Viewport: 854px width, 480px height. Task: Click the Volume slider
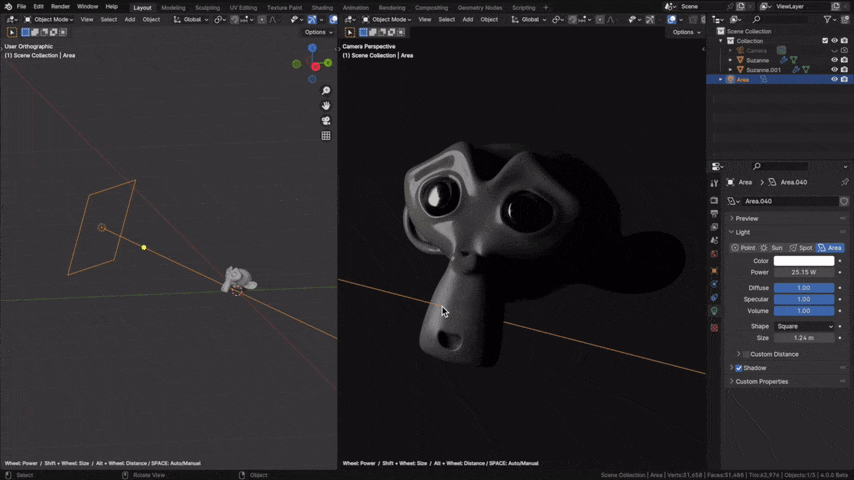coord(804,311)
